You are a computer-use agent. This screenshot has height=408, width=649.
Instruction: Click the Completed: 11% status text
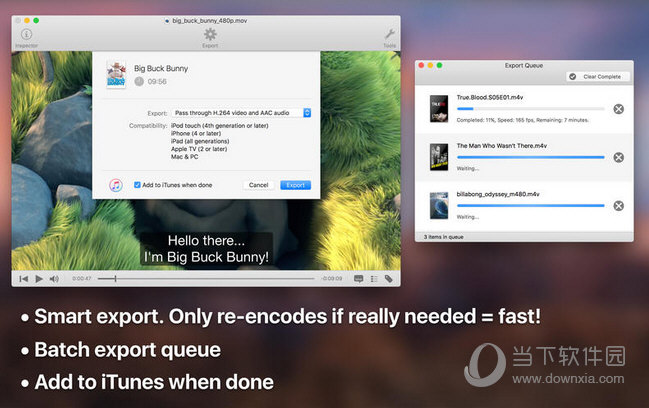[x=522, y=120]
